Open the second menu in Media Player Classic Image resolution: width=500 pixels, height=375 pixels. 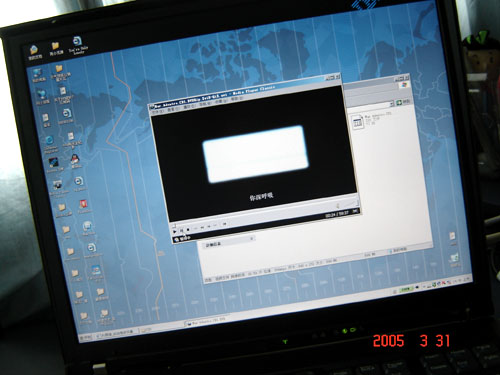point(173,110)
